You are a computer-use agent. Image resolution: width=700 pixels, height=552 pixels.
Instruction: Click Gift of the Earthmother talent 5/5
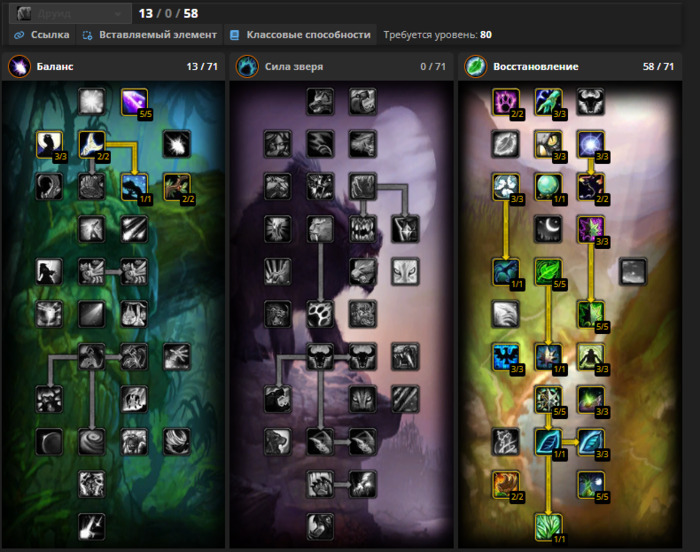coord(591,484)
